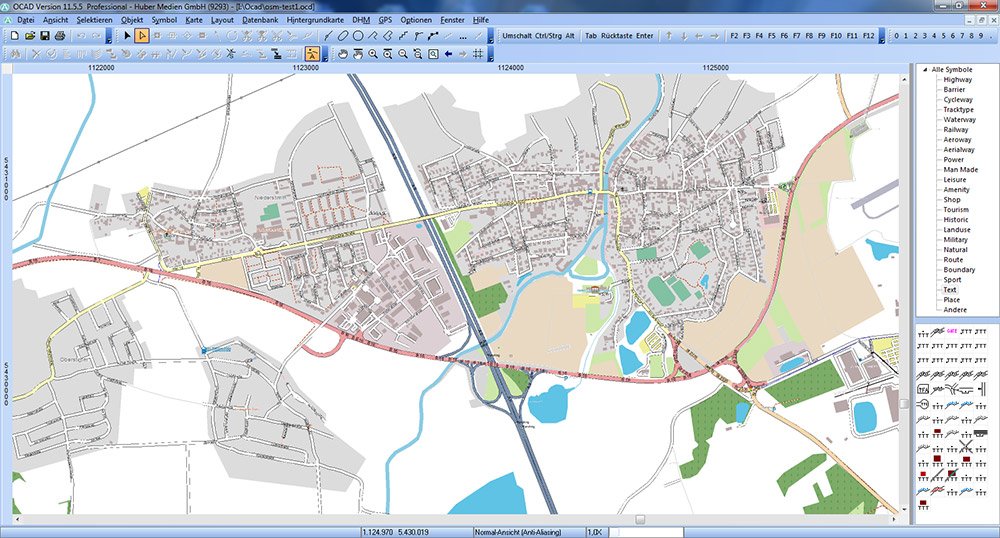Select the Waterway symbol category
1000x538 pixels.
coord(959,120)
